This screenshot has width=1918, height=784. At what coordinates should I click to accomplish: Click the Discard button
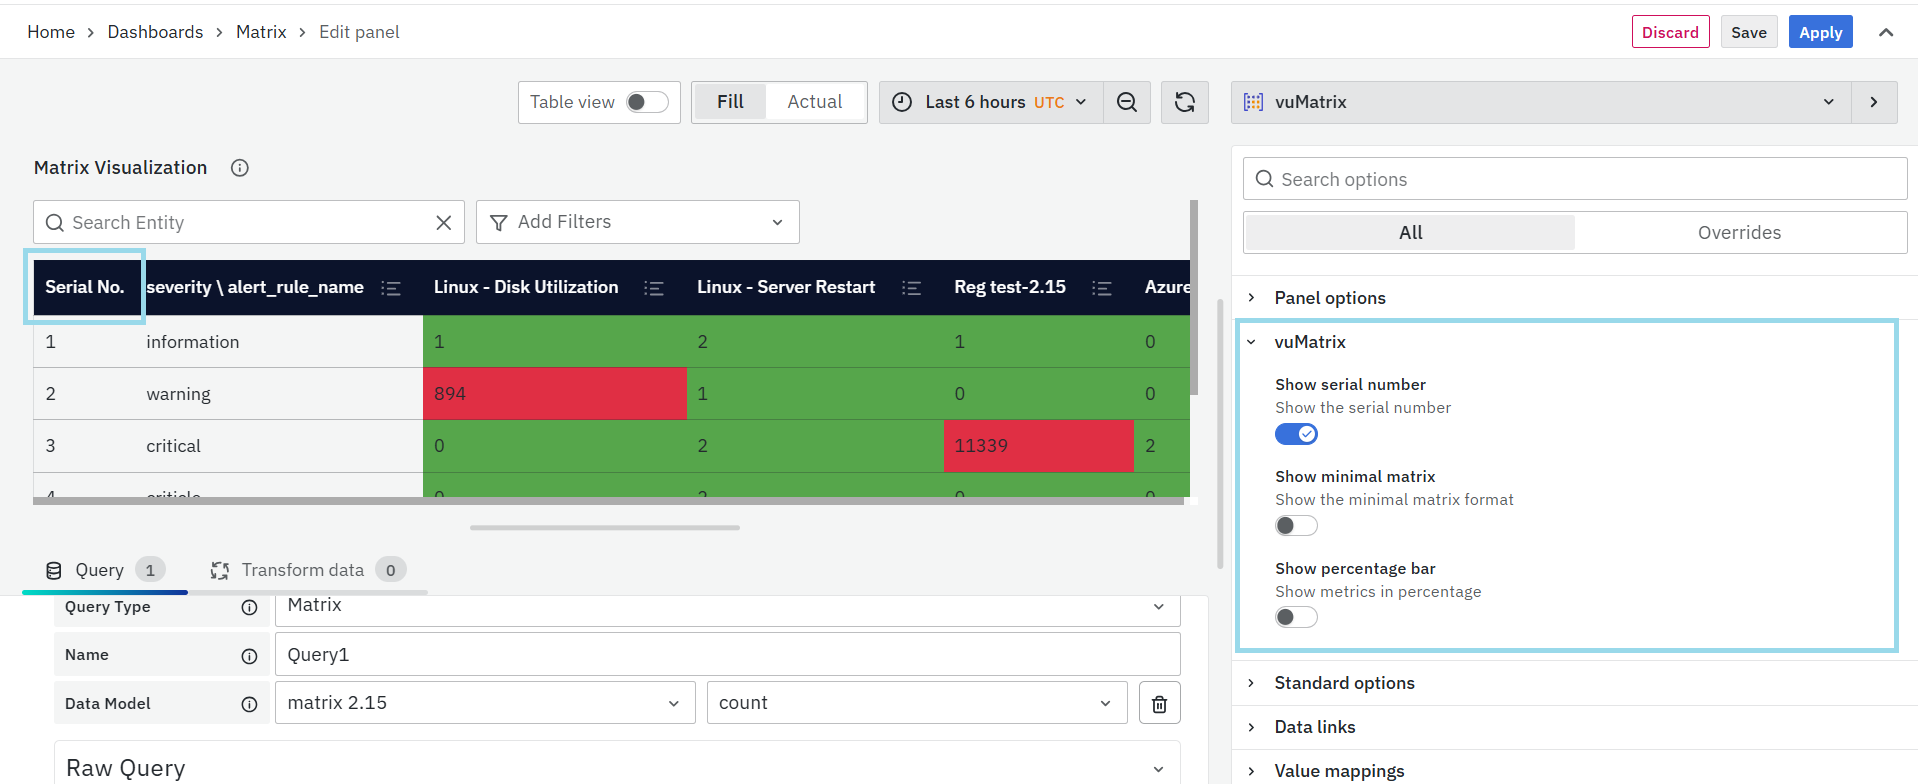pyautogui.click(x=1669, y=32)
